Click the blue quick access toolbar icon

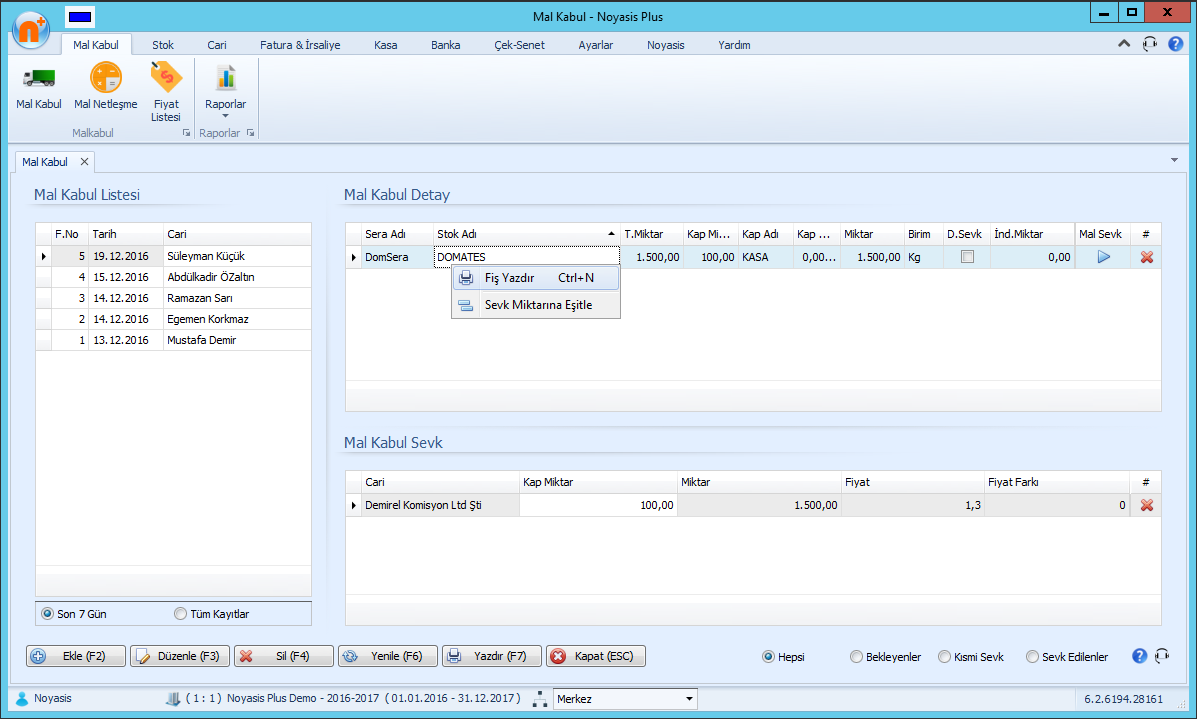click(80, 17)
